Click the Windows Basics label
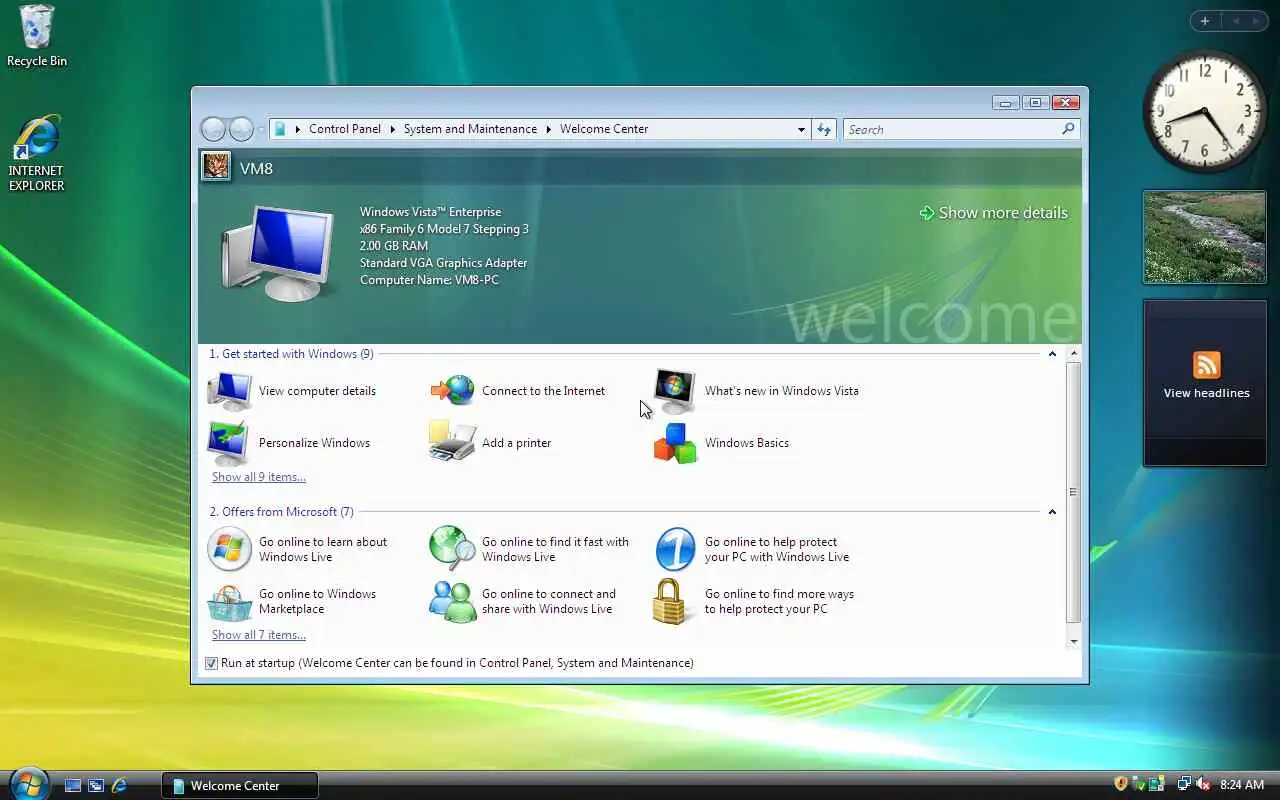Image resolution: width=1280 pixels, height=800 pixels. click(x=747, y=443)
